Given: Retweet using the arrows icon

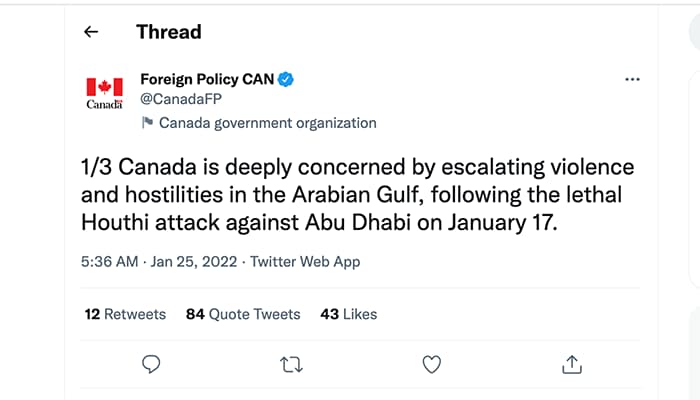Looking at the screenshot, I should 292,365.
